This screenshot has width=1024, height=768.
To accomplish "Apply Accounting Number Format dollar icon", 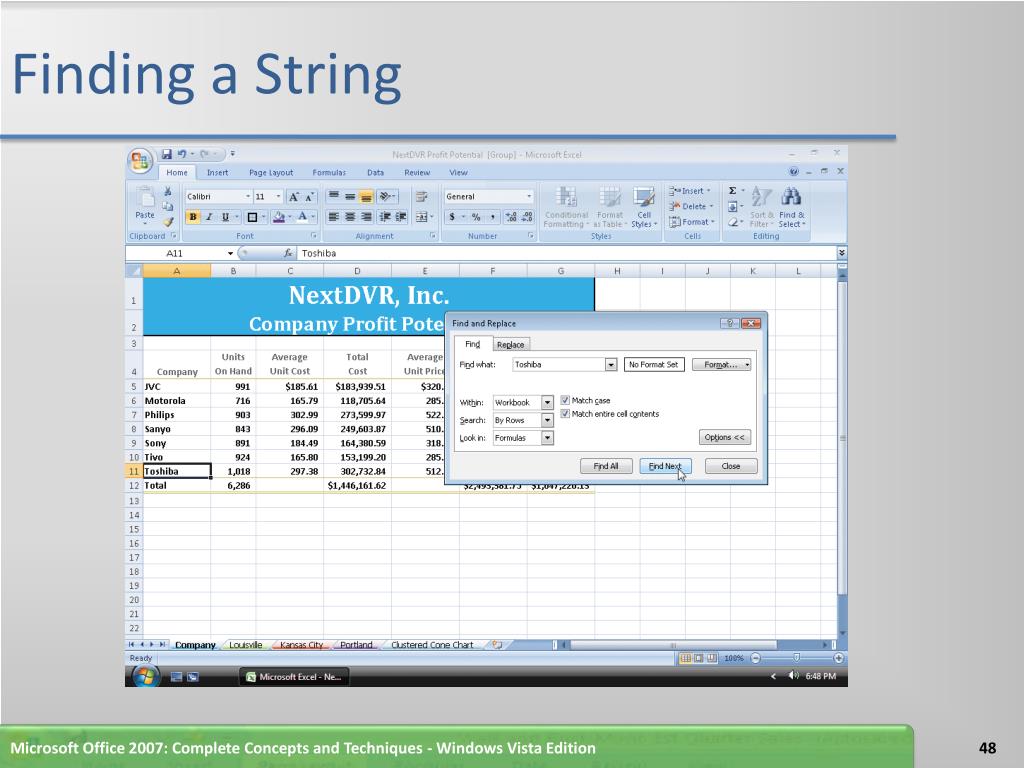I will (452, 217).
